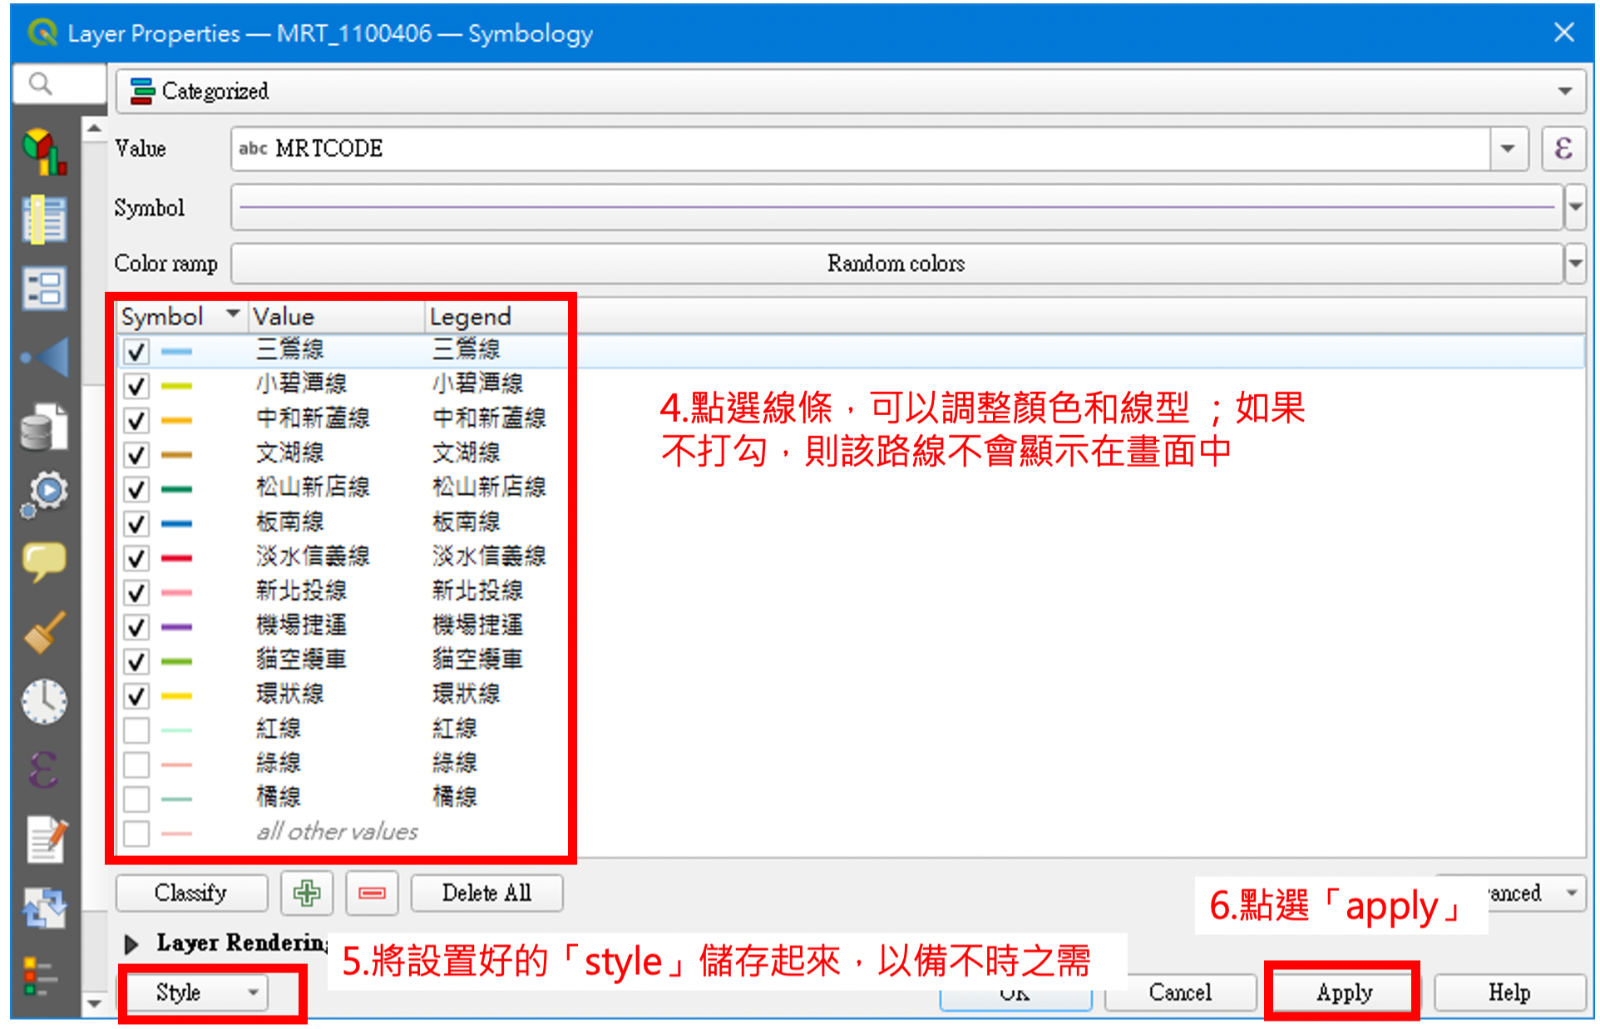Click the red minus remove category button
The height and width of the screenshot is (1029, 1600).
372,893
